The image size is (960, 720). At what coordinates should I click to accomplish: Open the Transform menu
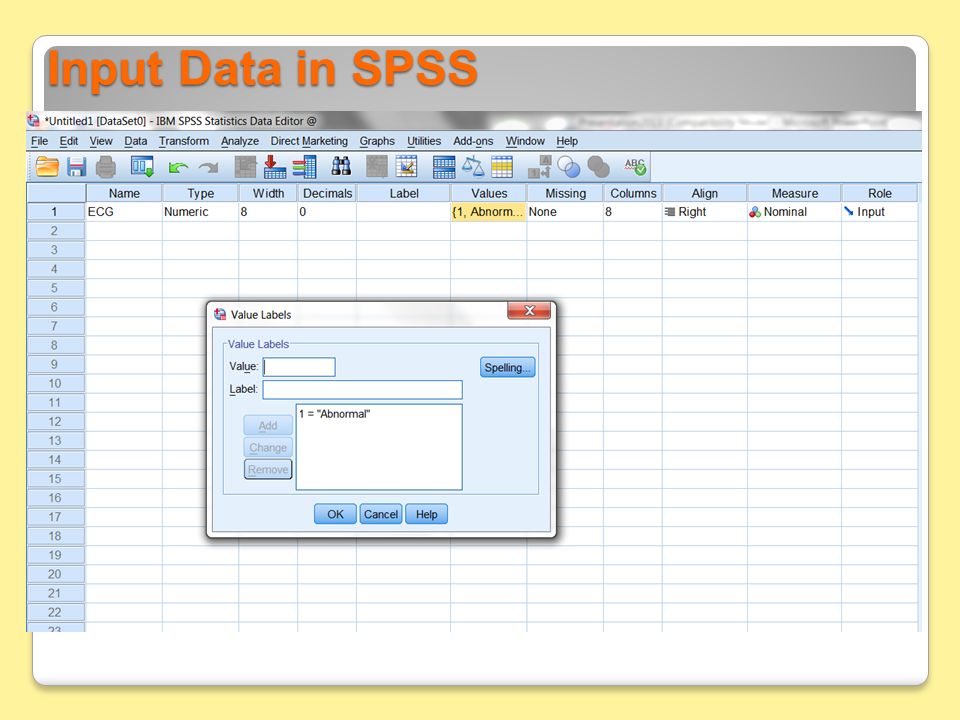coord(184,141)
